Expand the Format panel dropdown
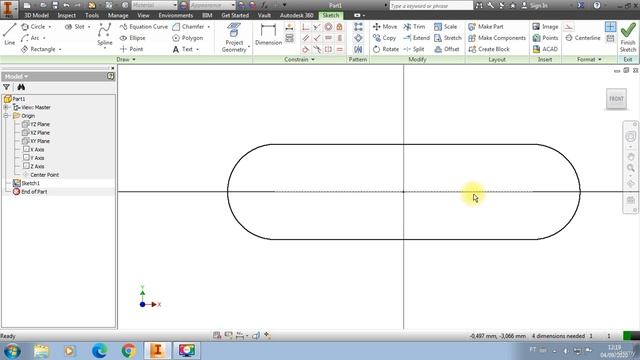The width and height of the screenshot is (640, 360). (x=589, y=60)
